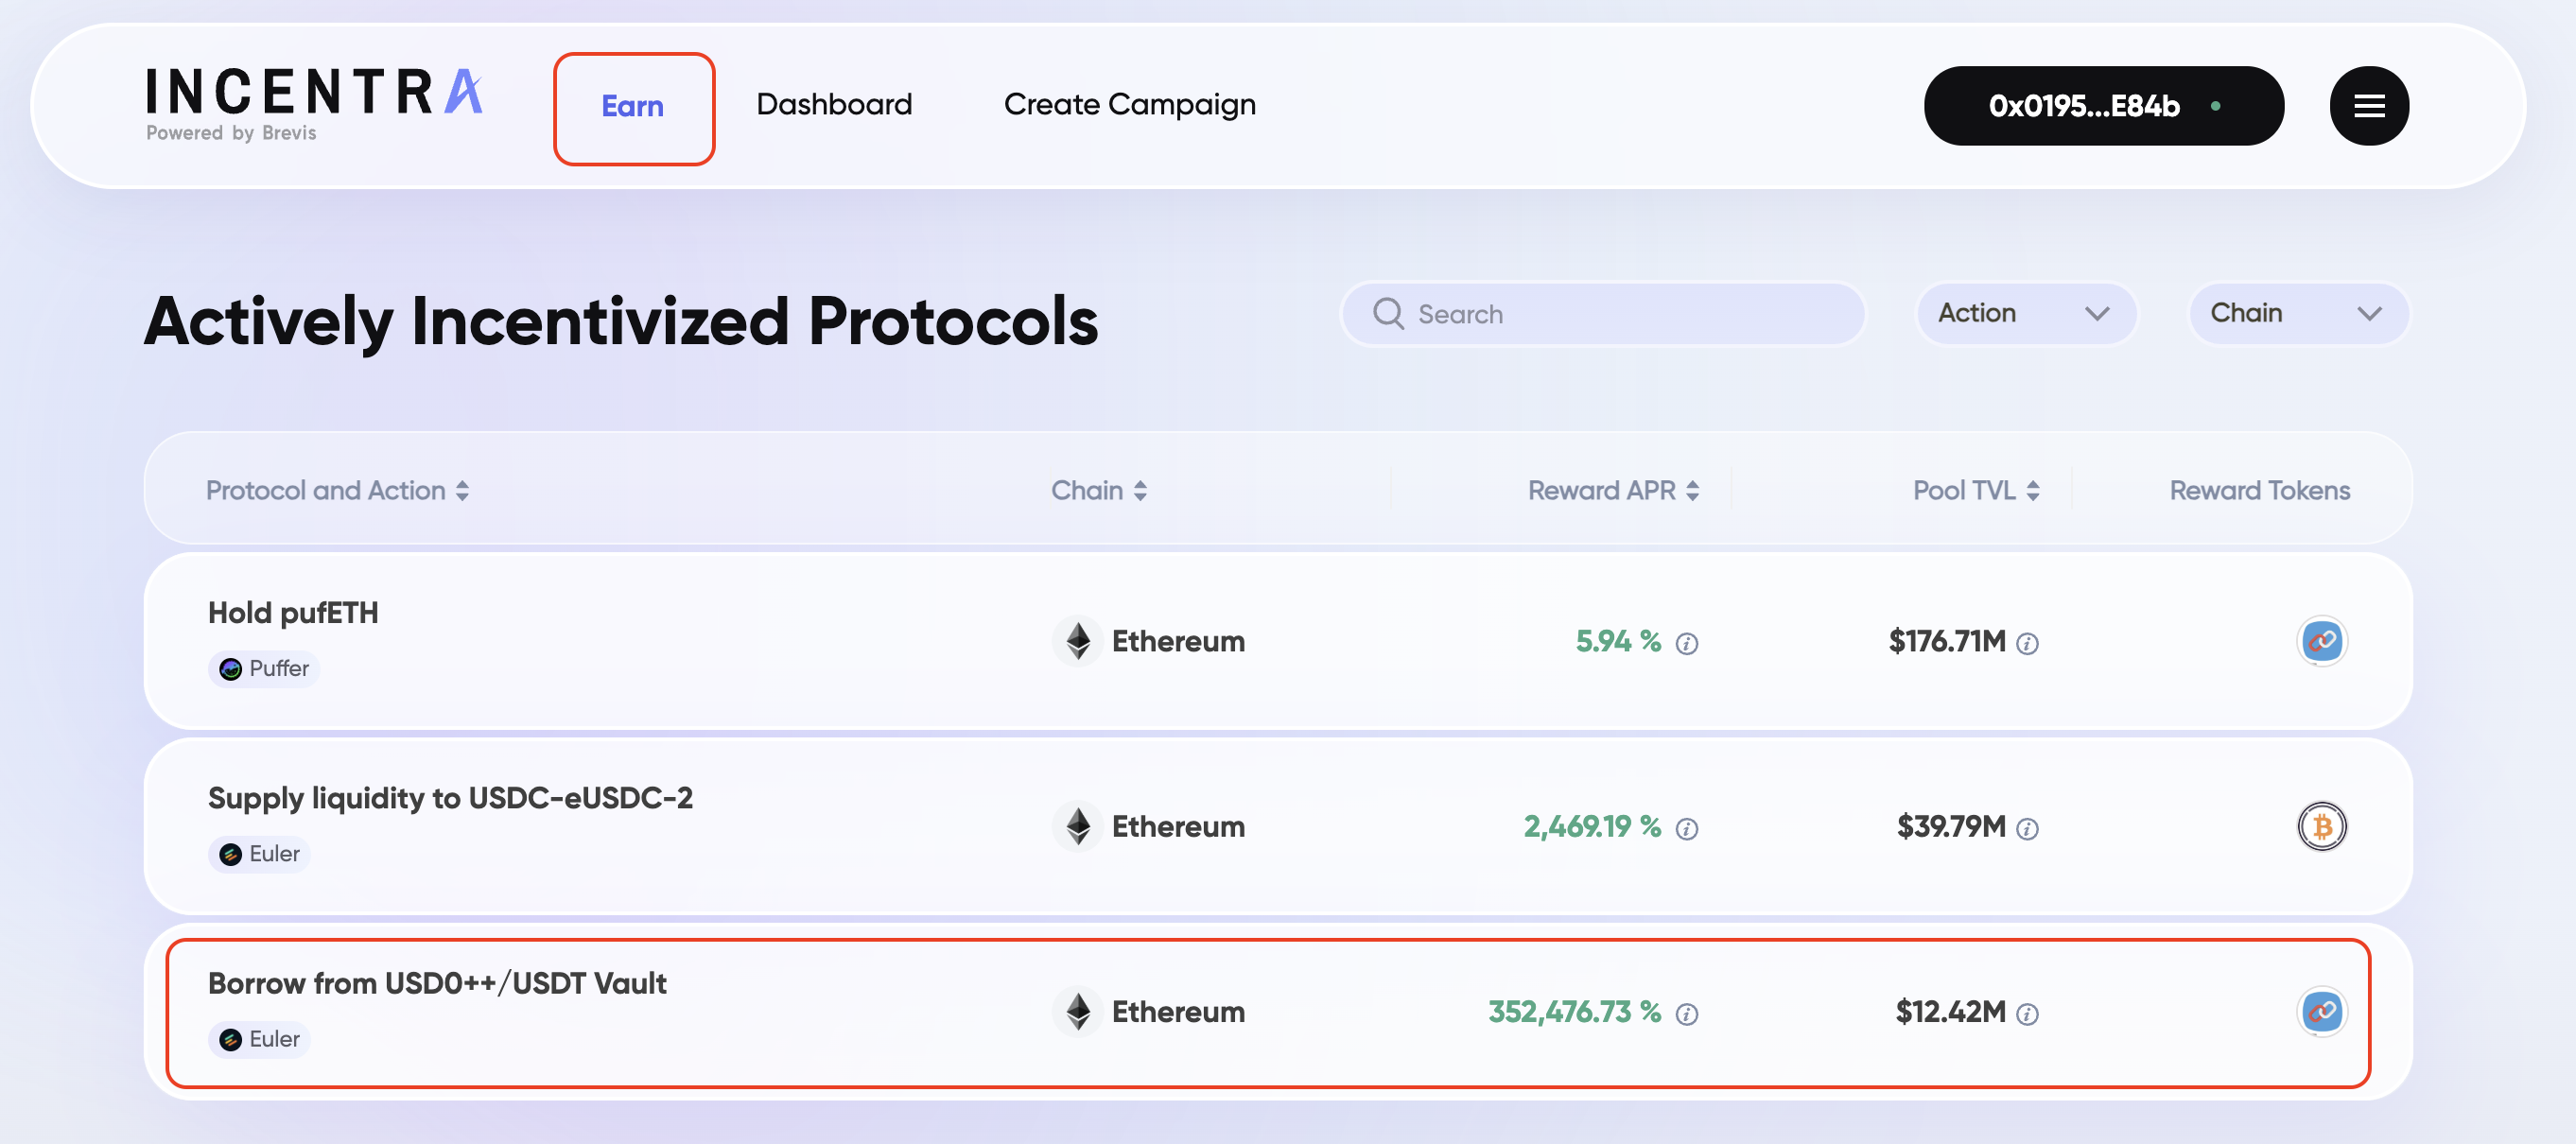The height and width of the screenshot is (1144, 2576).
Task: Click the Bitcoin reward token icon
Action: [2321, 826]
